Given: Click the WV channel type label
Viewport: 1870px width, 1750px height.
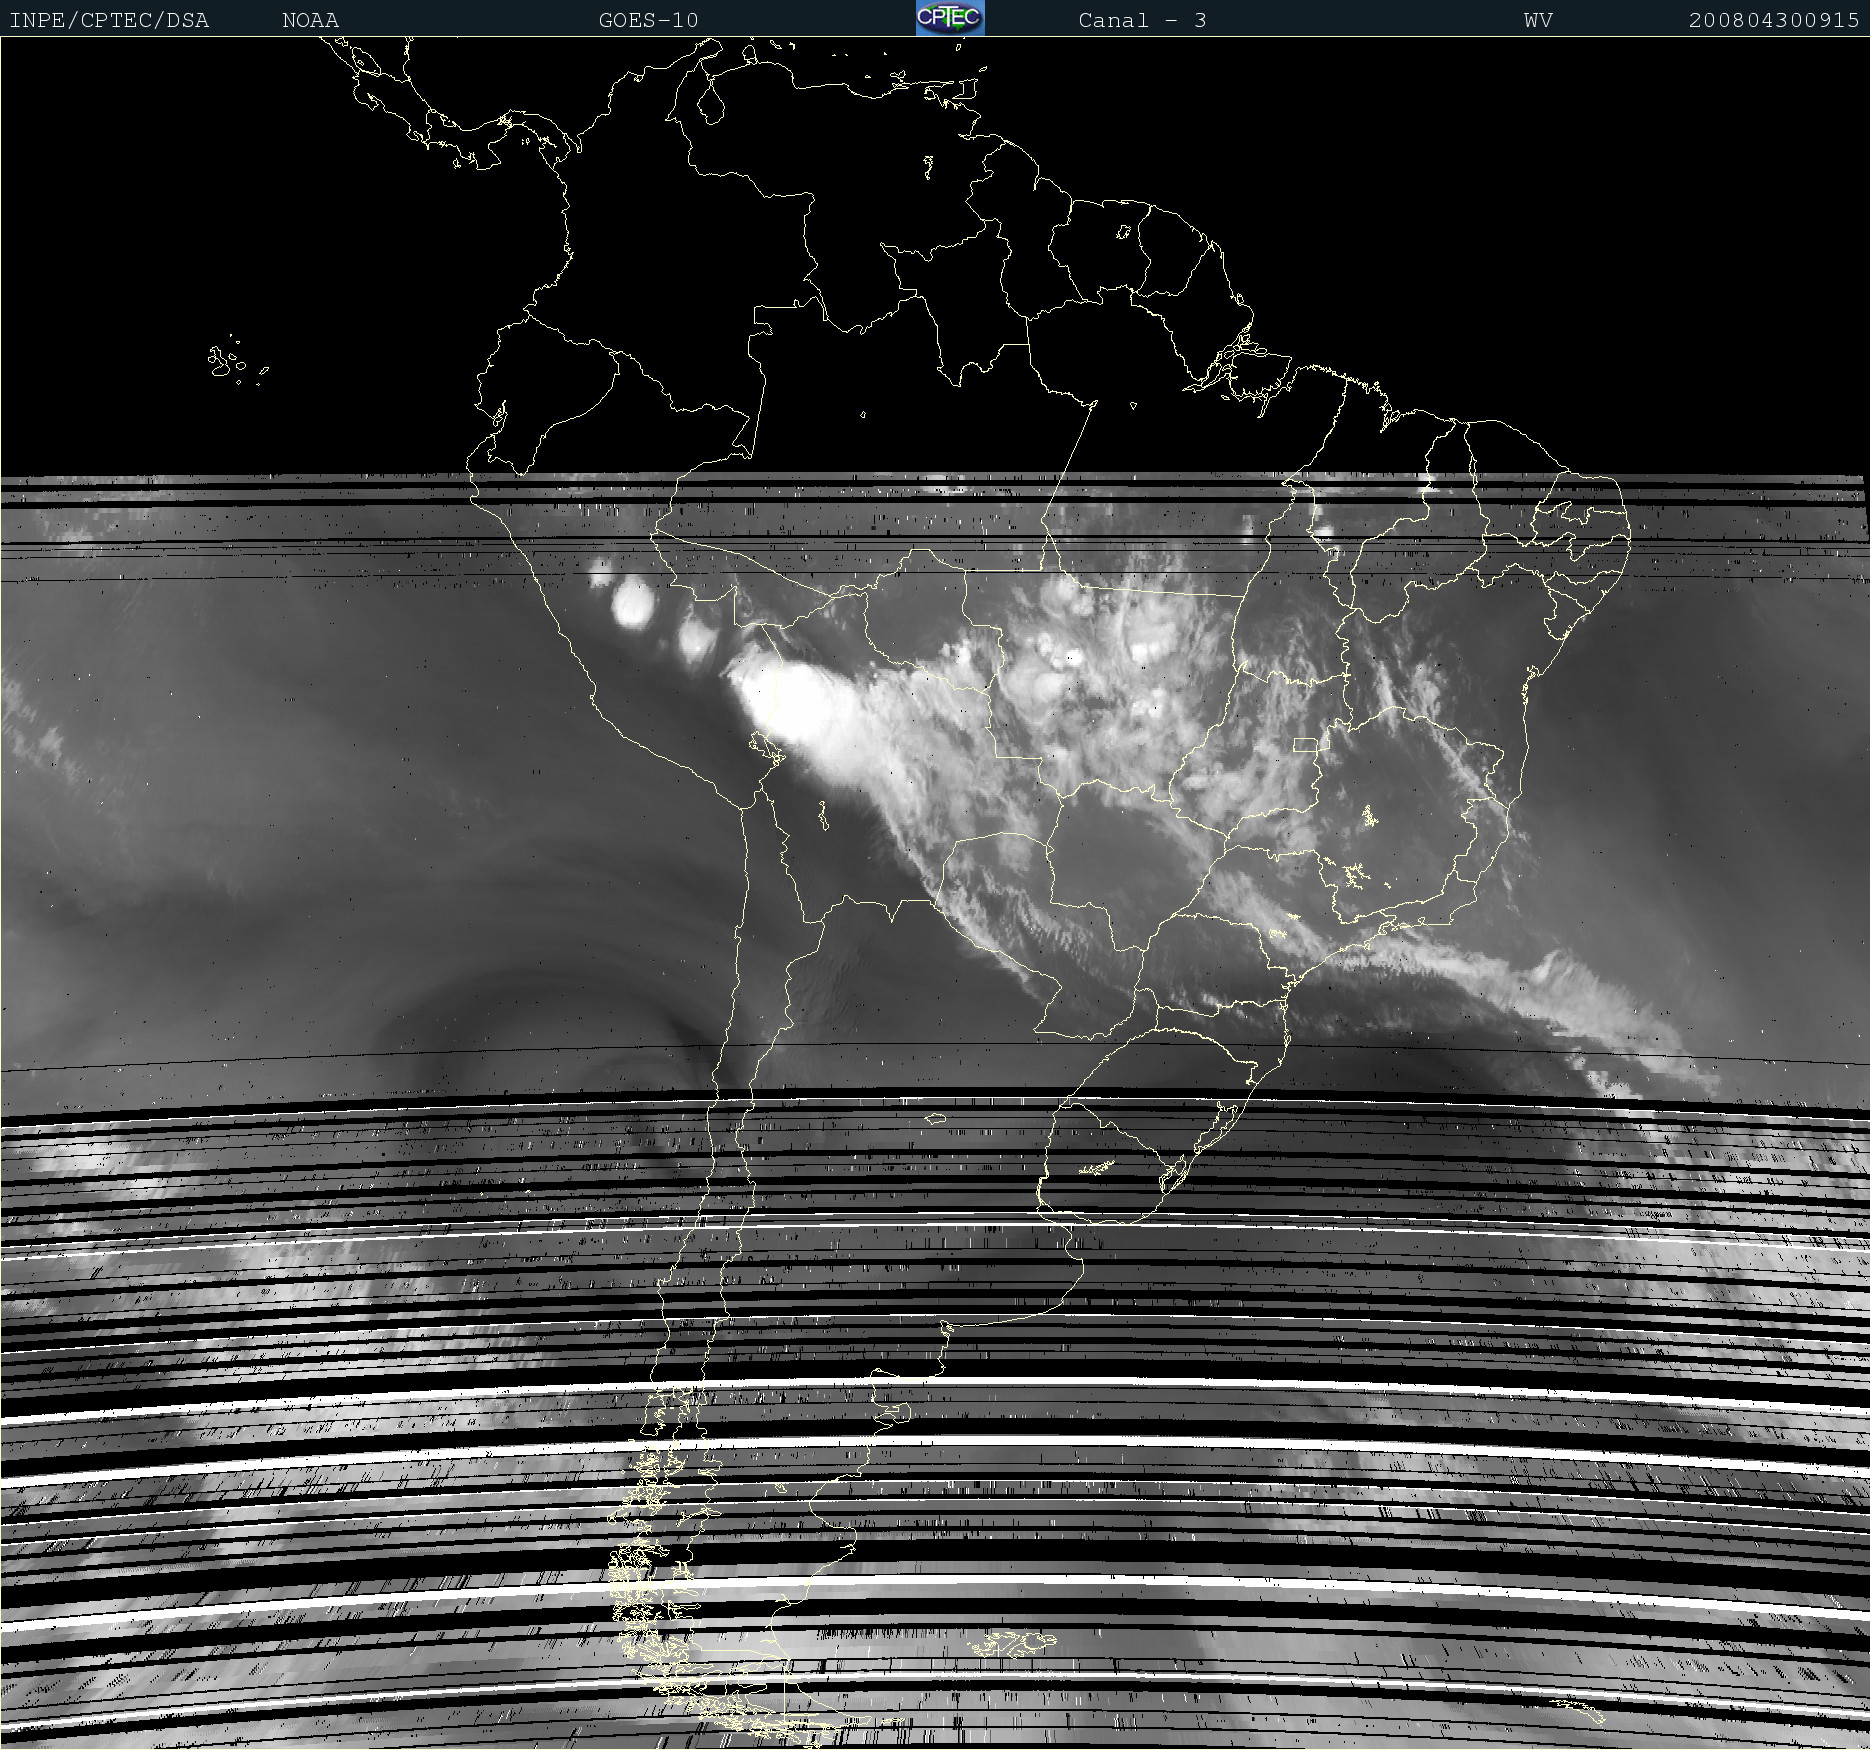Looking at the screenshot, I should 1538,20.
